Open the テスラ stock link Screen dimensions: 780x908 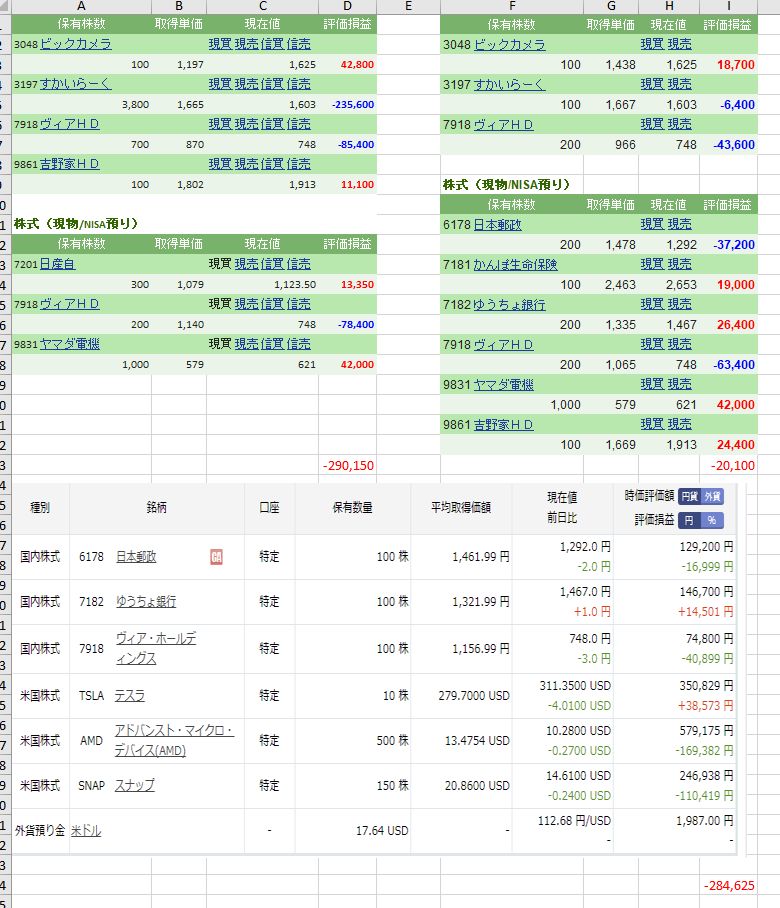coord(130,695)
